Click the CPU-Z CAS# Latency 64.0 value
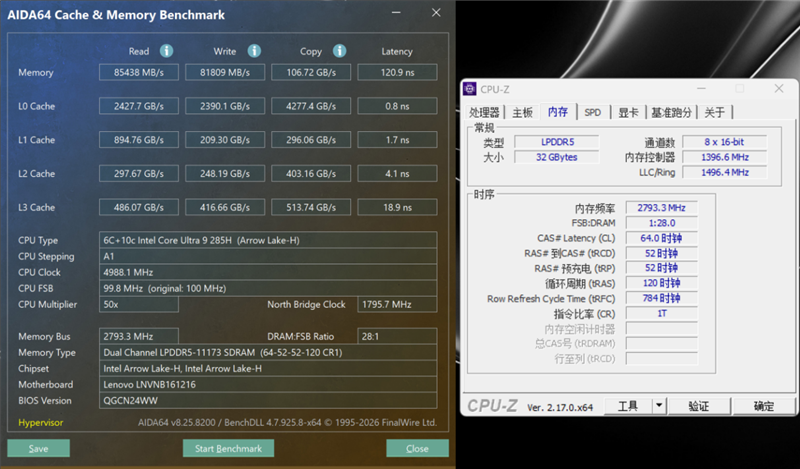The width and height of the screenshot is (800, 469). [661, 238]
